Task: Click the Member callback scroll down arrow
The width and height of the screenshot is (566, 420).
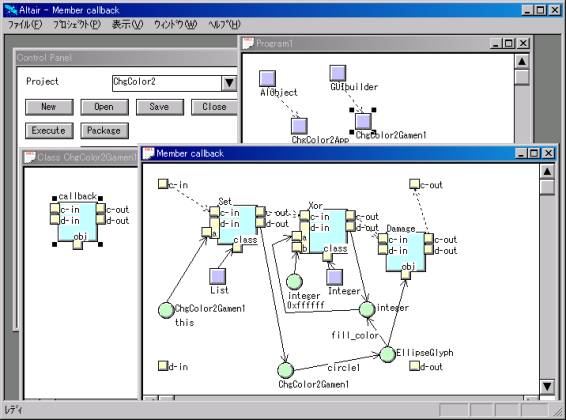Action: click(x=547, y=386)
